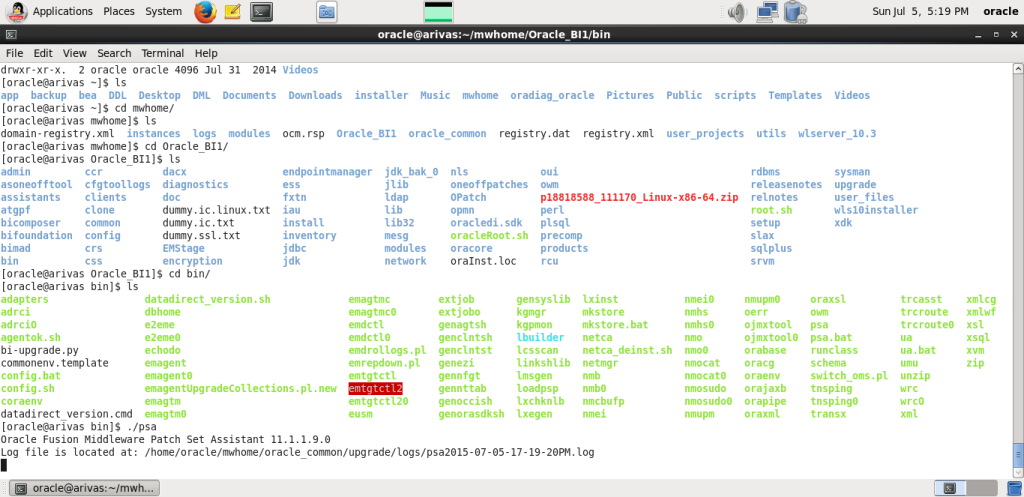This screenshot has width=1024, height=497.
Task: Click the red p18818588 zip file name
Action: [x=639, y=197]
